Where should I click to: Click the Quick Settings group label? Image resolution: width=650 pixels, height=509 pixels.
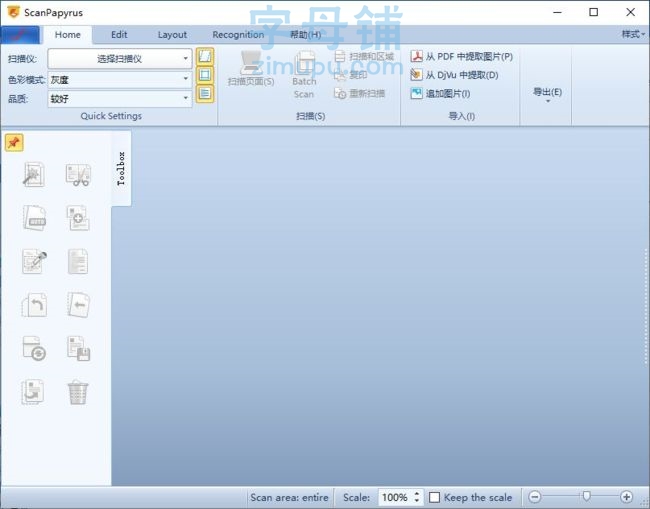tap(111, 116)
